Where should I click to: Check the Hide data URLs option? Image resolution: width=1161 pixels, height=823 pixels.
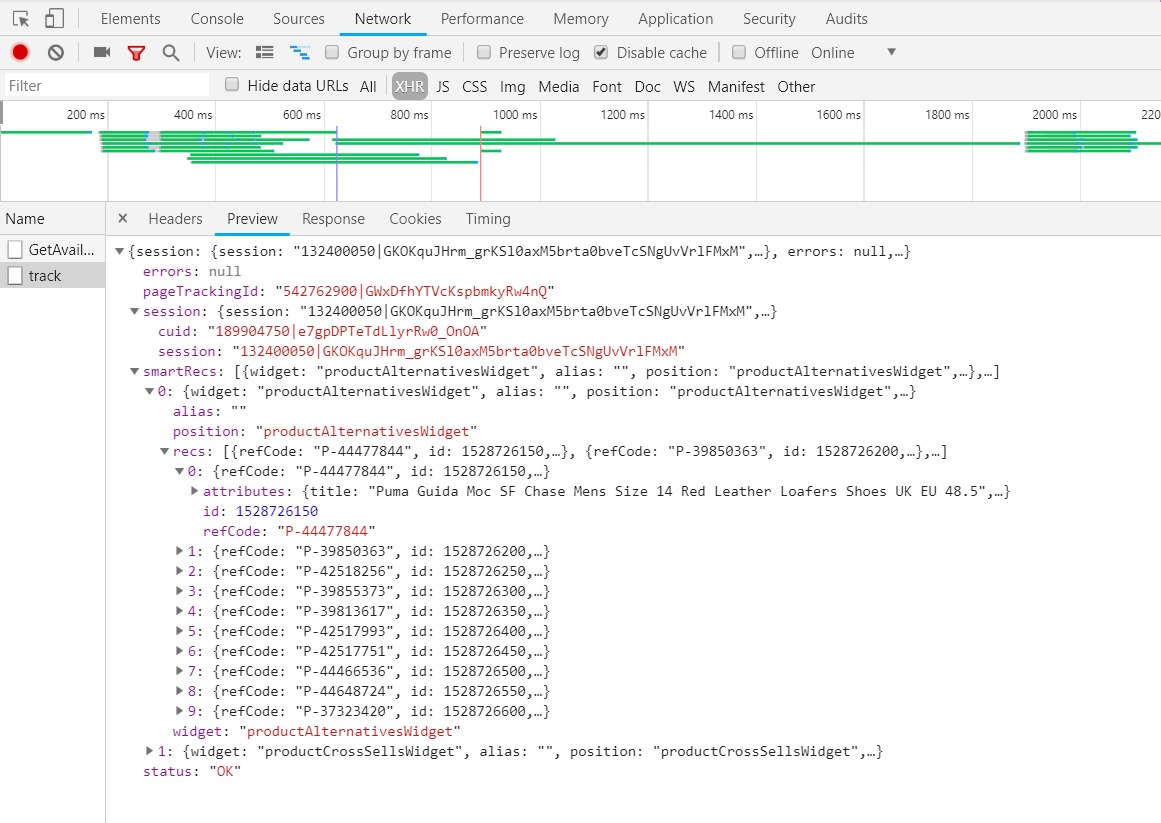tap(232, 86)
